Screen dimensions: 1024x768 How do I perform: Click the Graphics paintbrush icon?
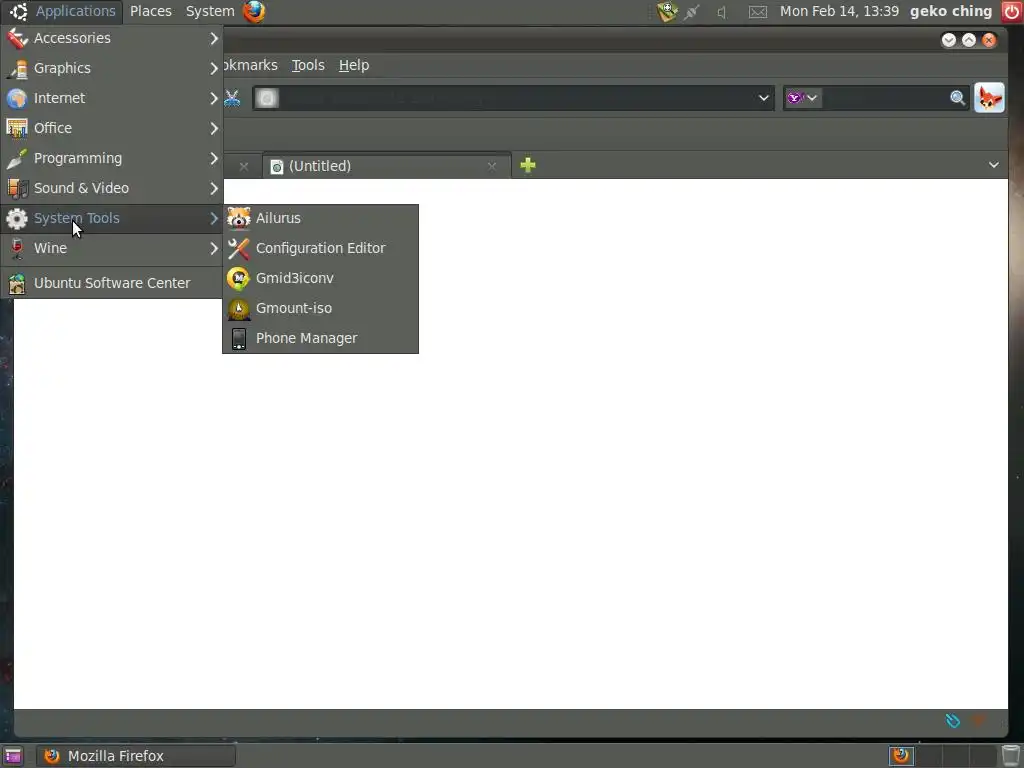[17, 68]
